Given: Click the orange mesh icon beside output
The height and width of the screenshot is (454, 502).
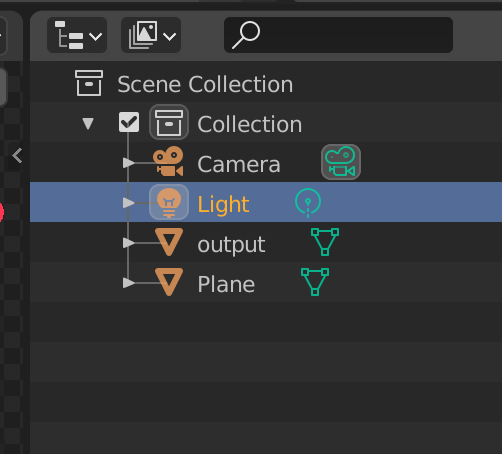Looking at the screenshot, I should coord(169,242).
